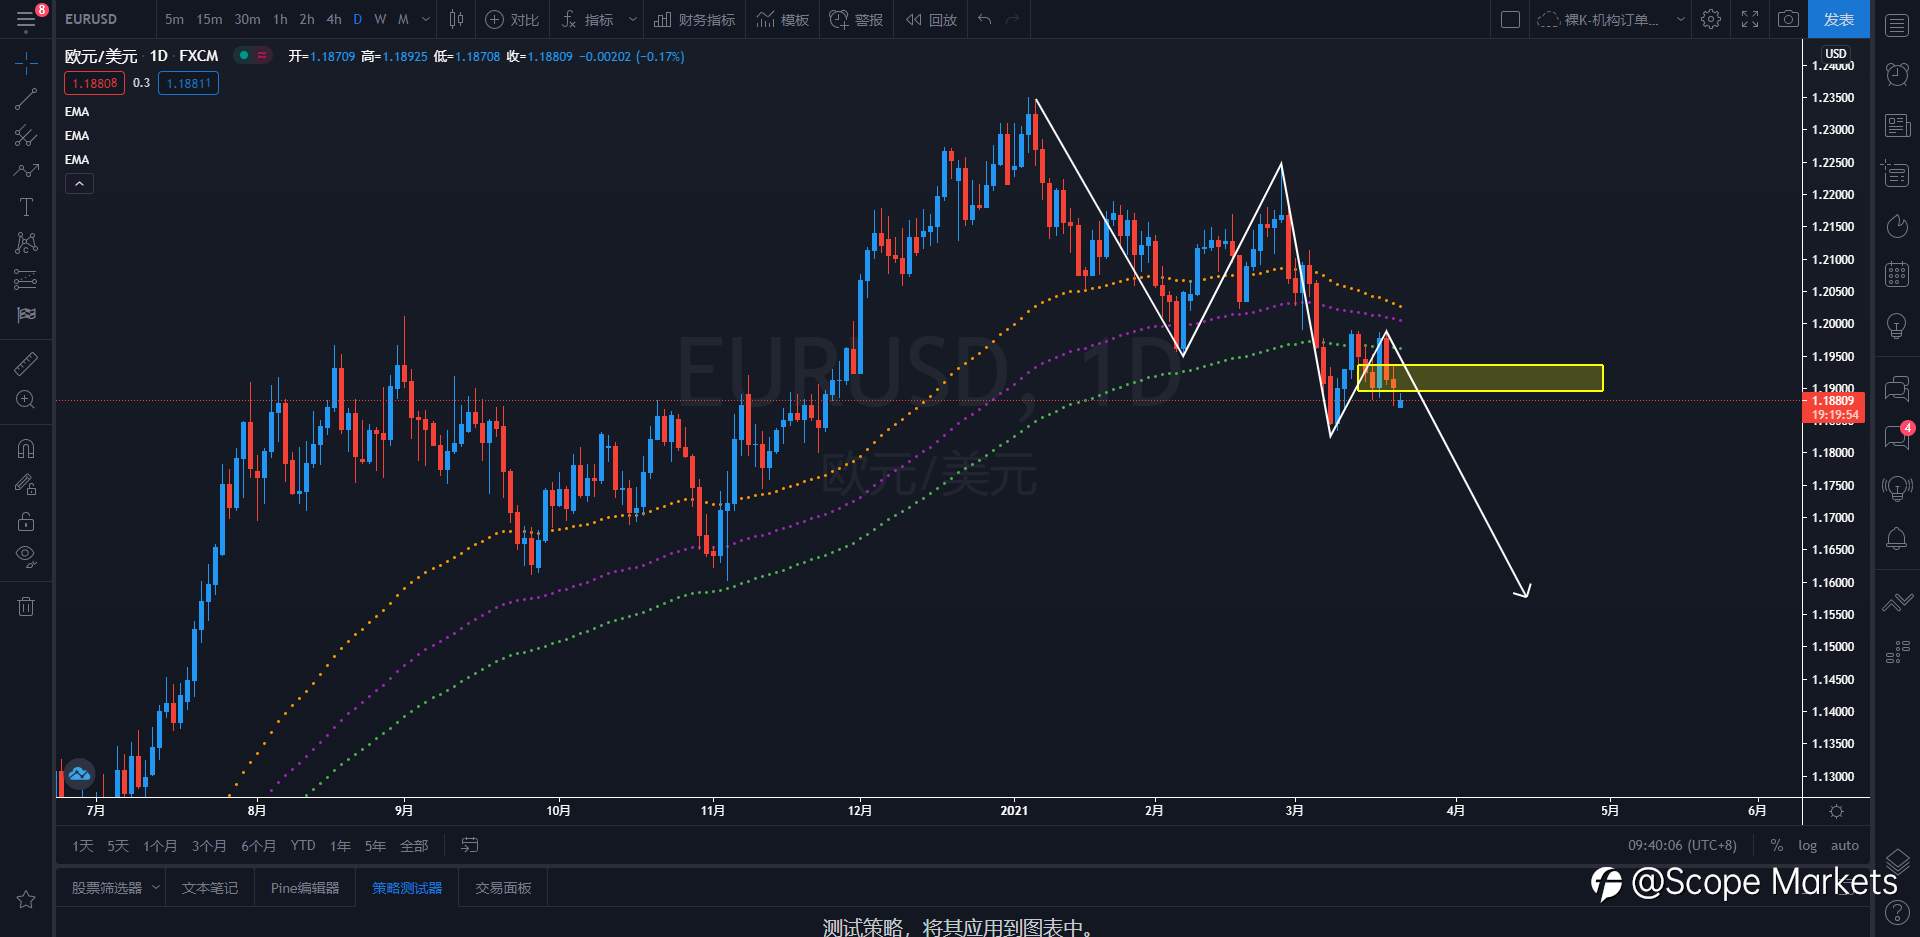Image resolution: width=1920 pixels, height=937 pixels.
Task: Activate the zoom-in tool
Action: point(26,400)
